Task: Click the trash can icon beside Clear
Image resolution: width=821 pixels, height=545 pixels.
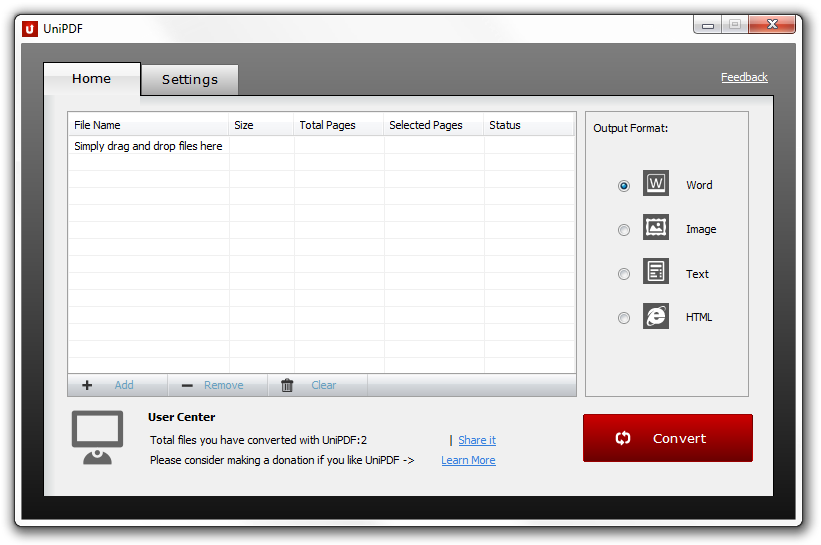Action: point(287,385)
